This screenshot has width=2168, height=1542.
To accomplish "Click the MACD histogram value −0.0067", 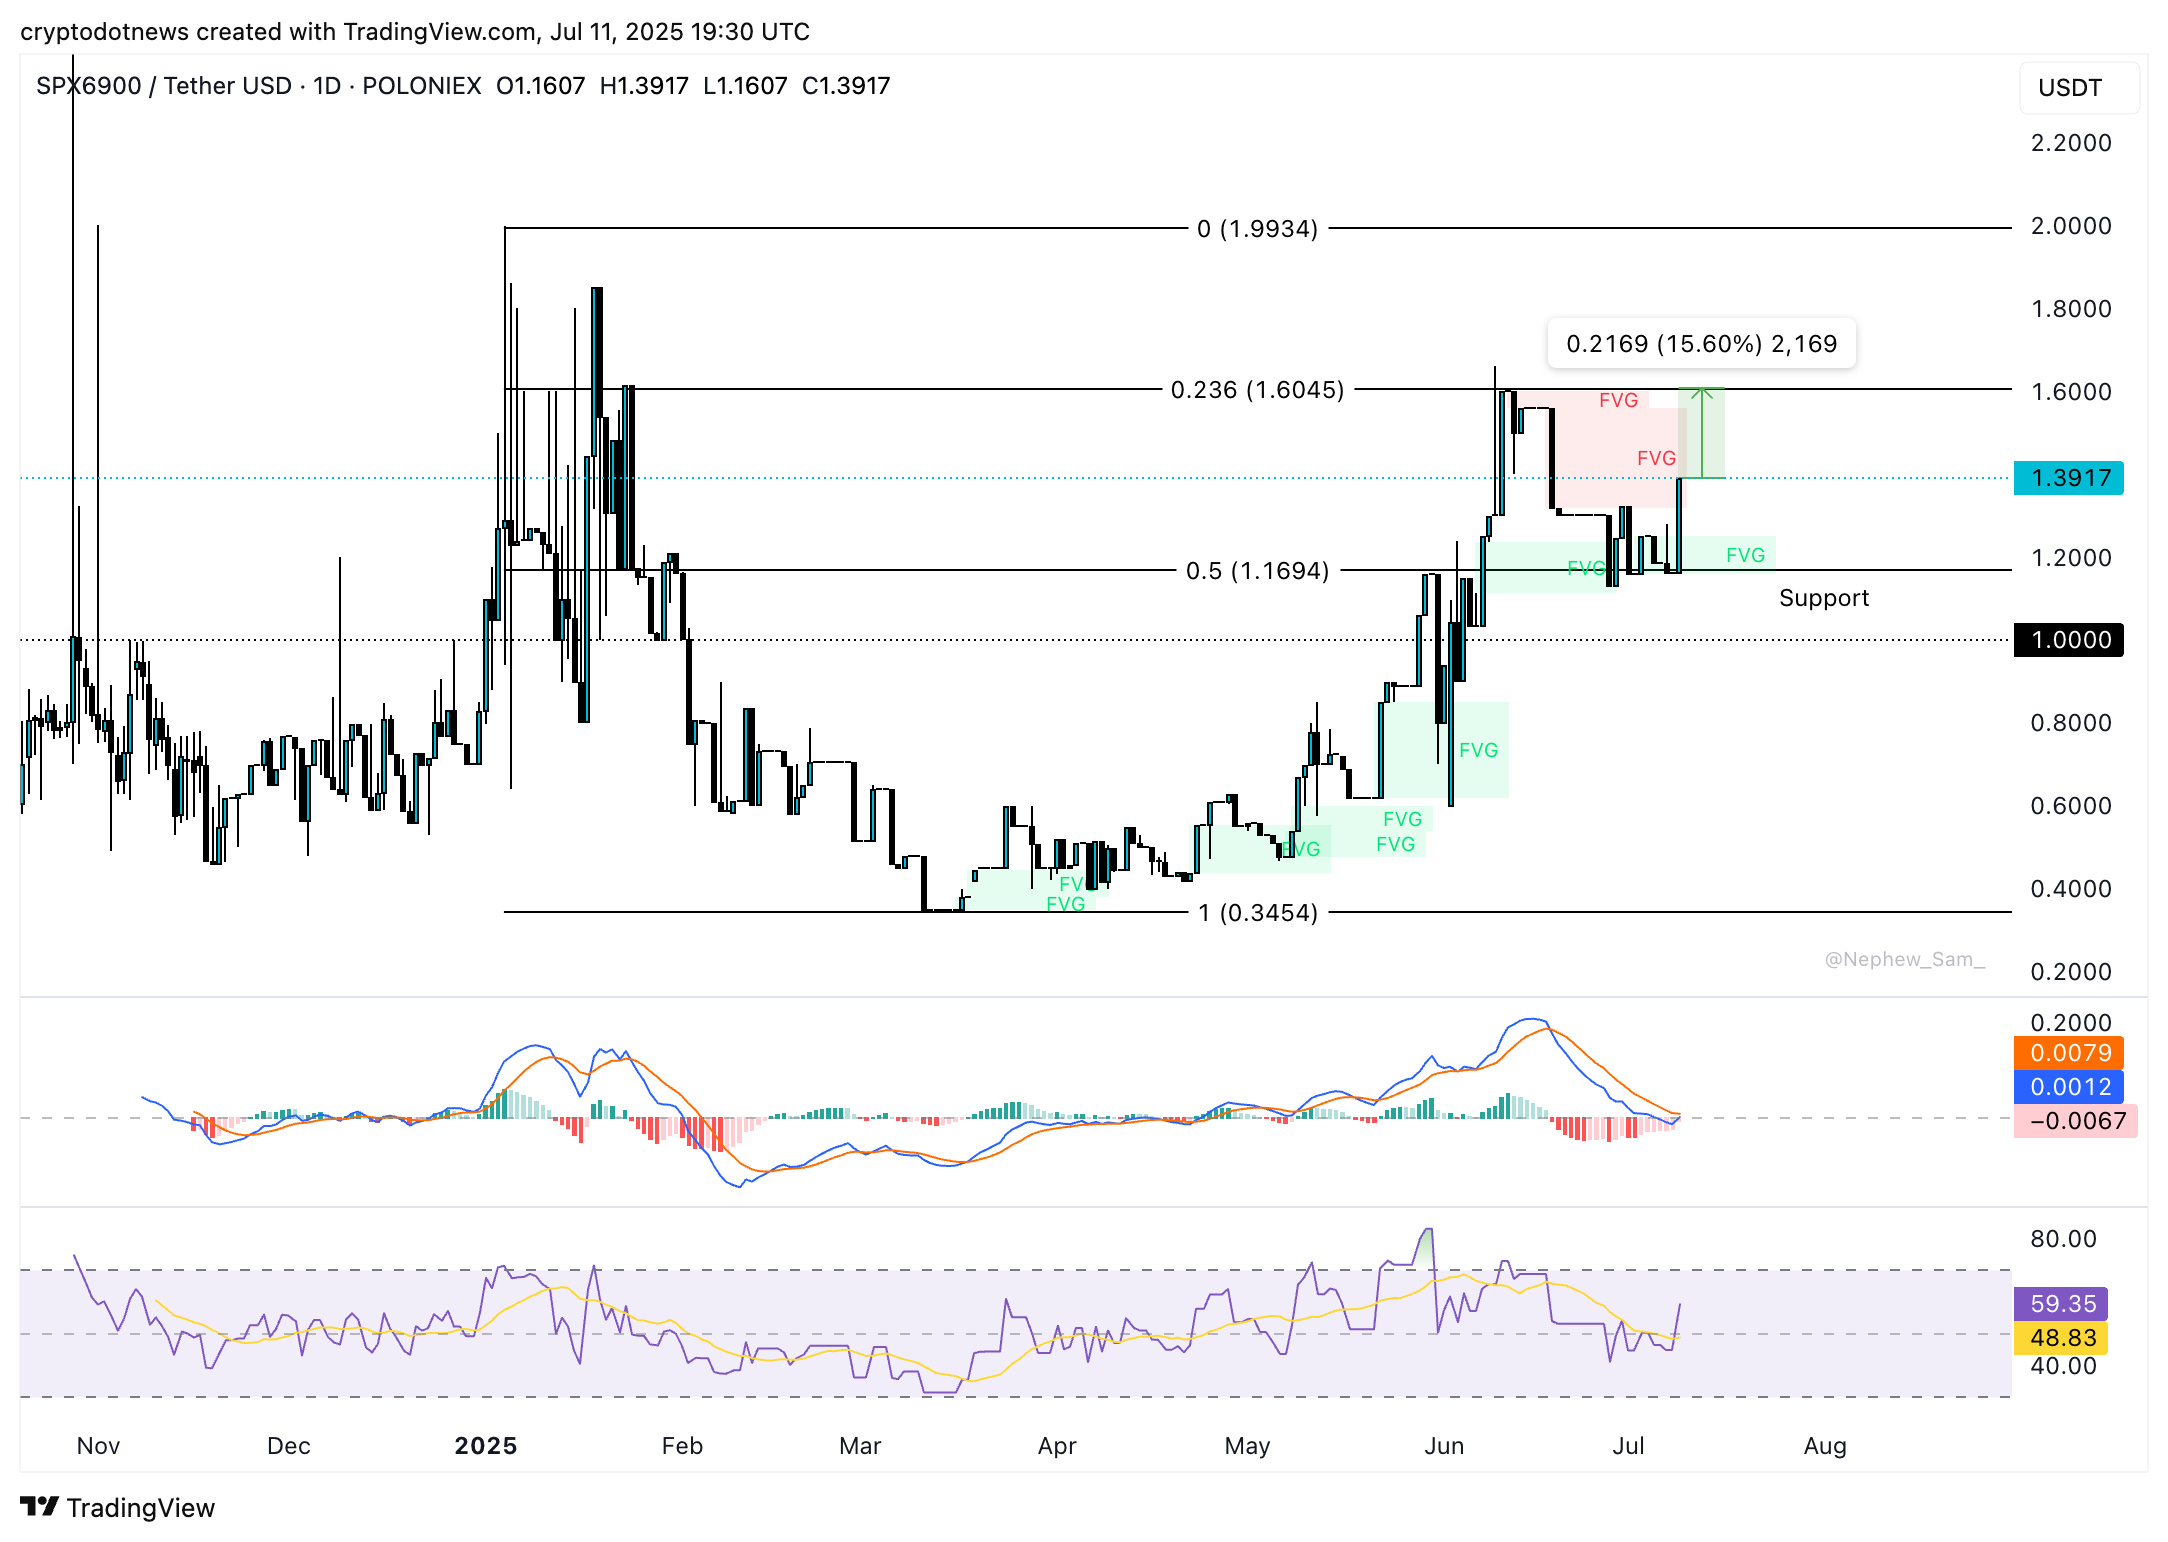I will [2076, 1121].
